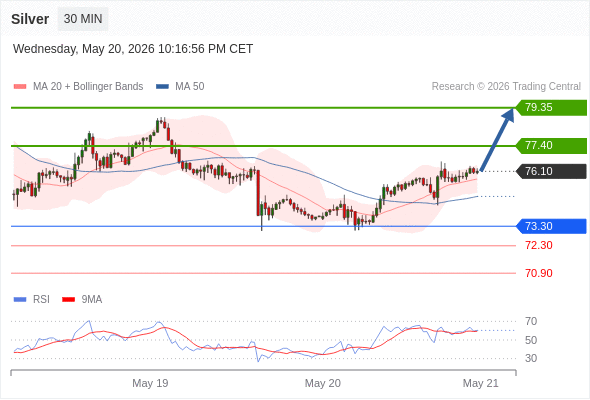The width and height of the screenshot is (590, 400).
Task: Click the Silver chart title
Action: [30, 19]
